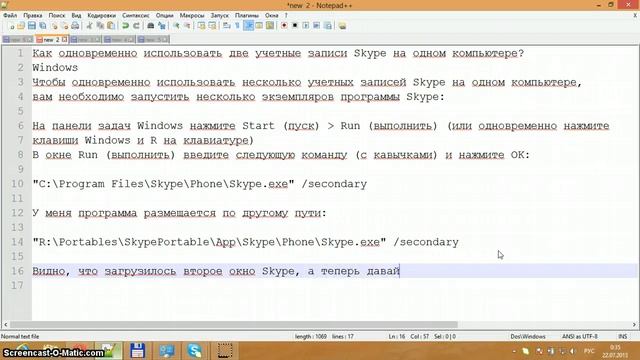Click the macro playback icon

click(306, 26)
